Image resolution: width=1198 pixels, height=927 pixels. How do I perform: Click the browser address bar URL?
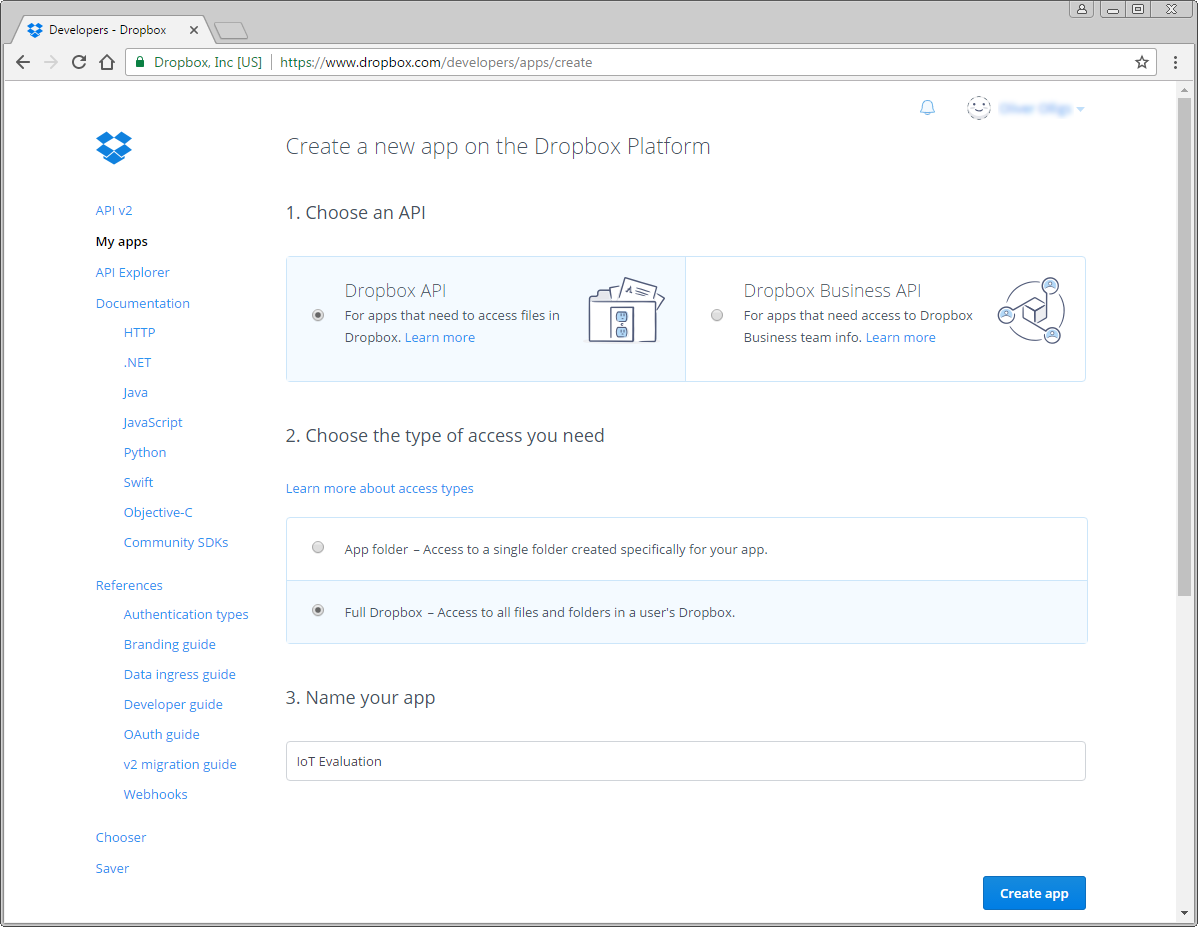[x=435, y=63]
